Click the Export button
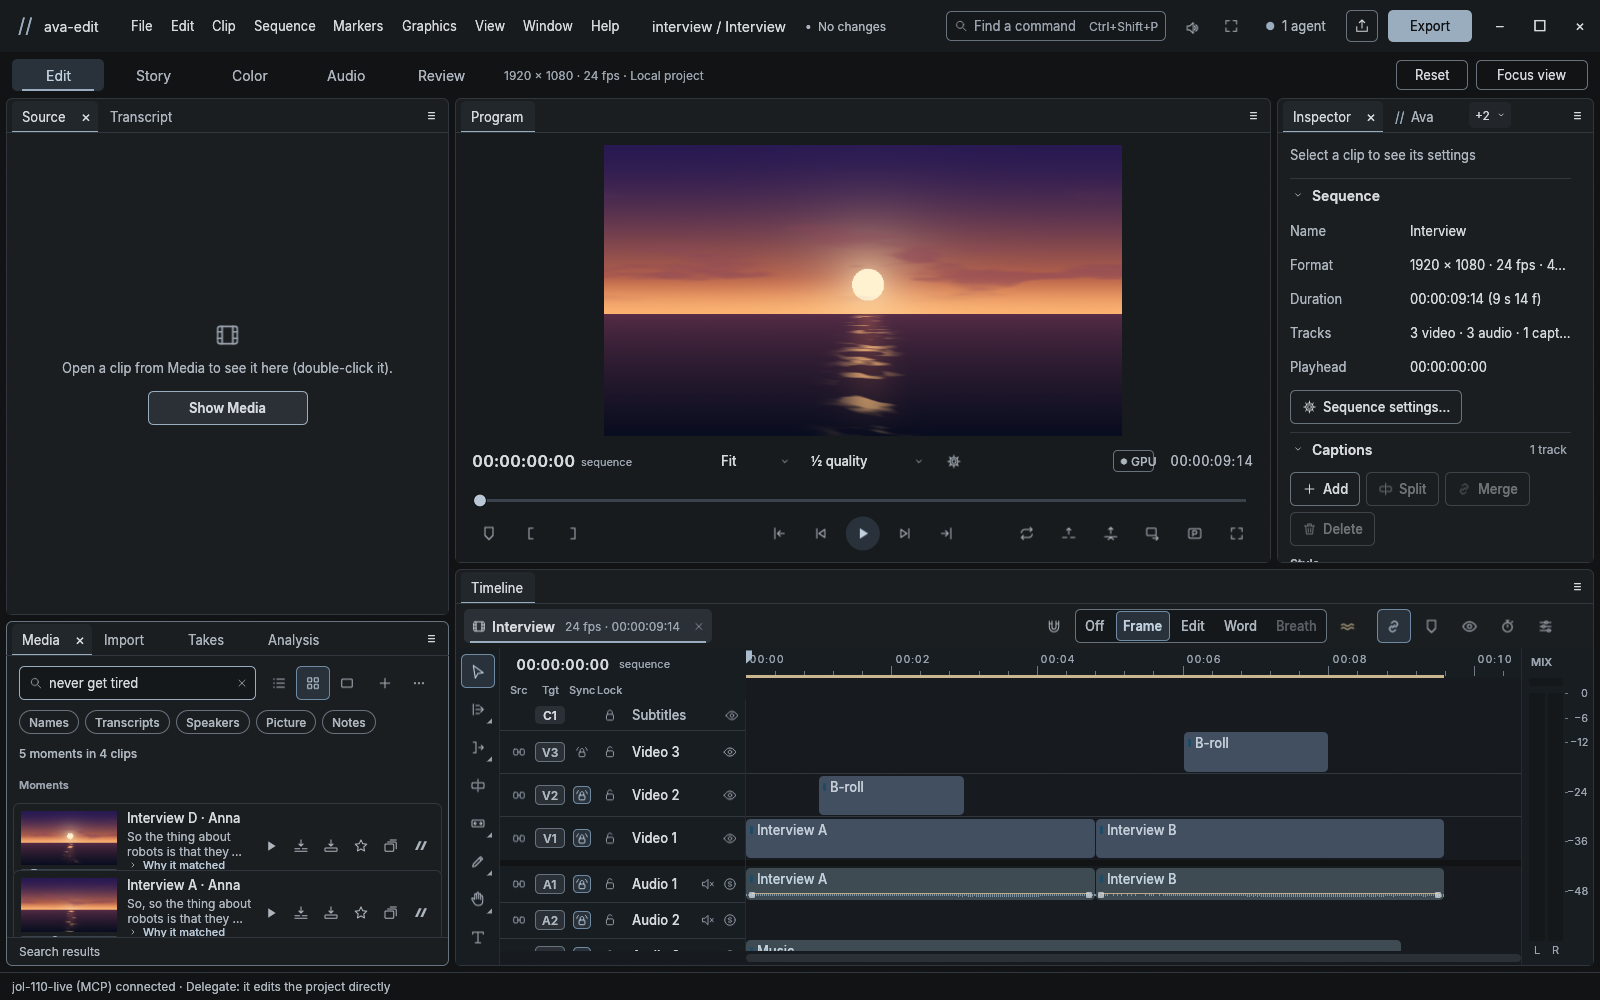1600x1000 pixels. click(x=1429, y=26)
